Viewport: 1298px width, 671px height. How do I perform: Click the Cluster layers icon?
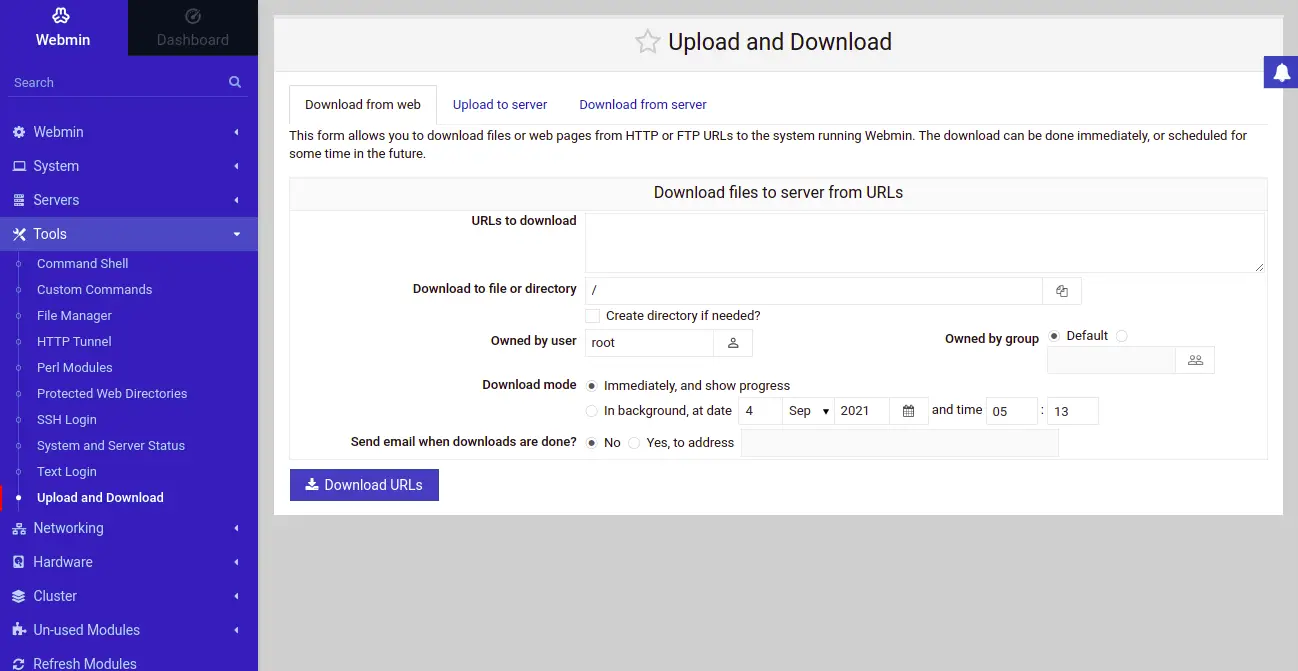pyautogui.click(x=18, y=596)
